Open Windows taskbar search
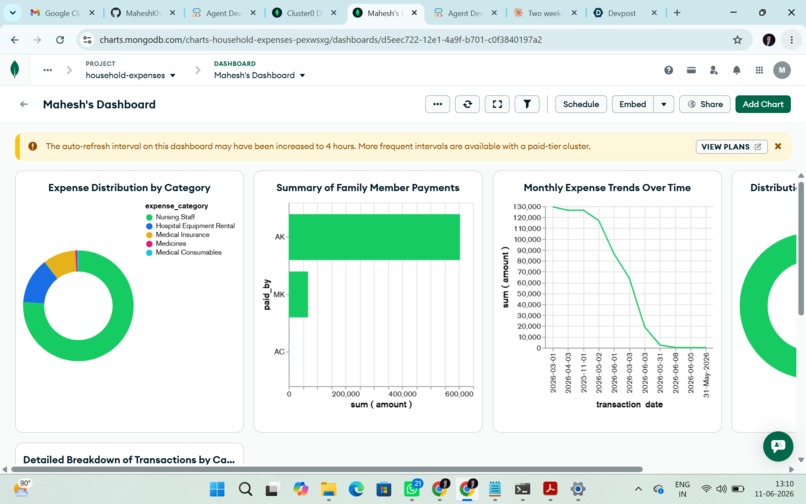This screenshot has height=504, width=806. click(x=245, y=489)
